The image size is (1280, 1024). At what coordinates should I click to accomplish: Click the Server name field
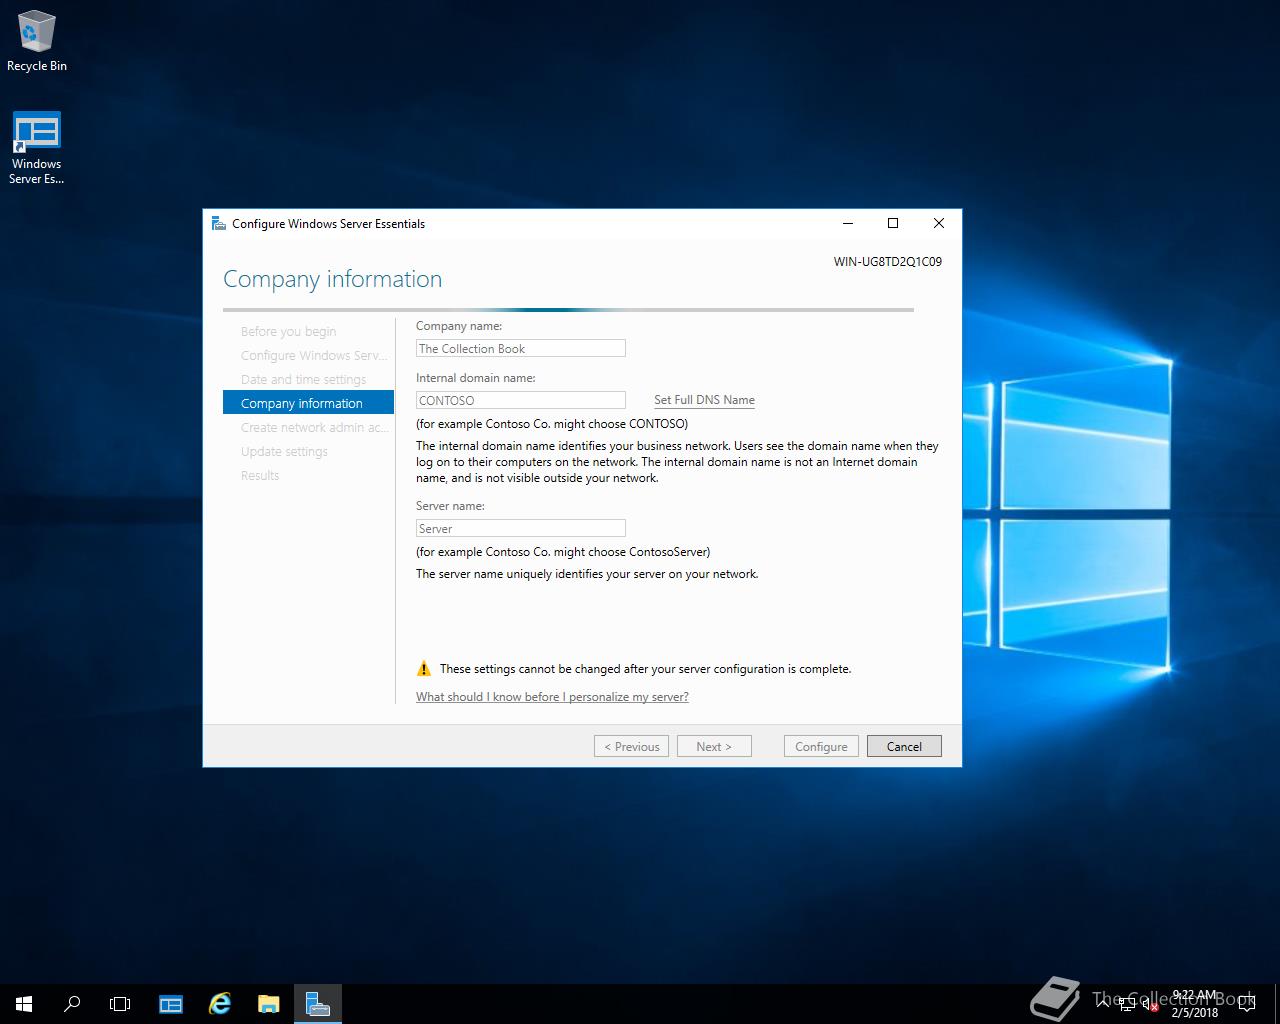pos(521,528)
